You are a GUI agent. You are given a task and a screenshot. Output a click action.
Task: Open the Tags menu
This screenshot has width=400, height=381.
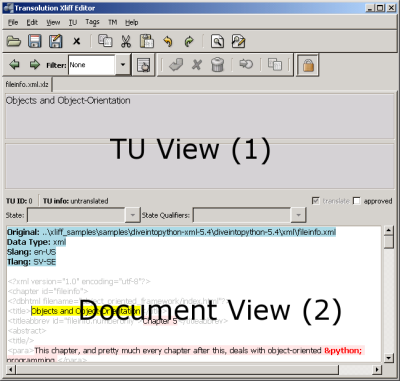click(92, 22)
